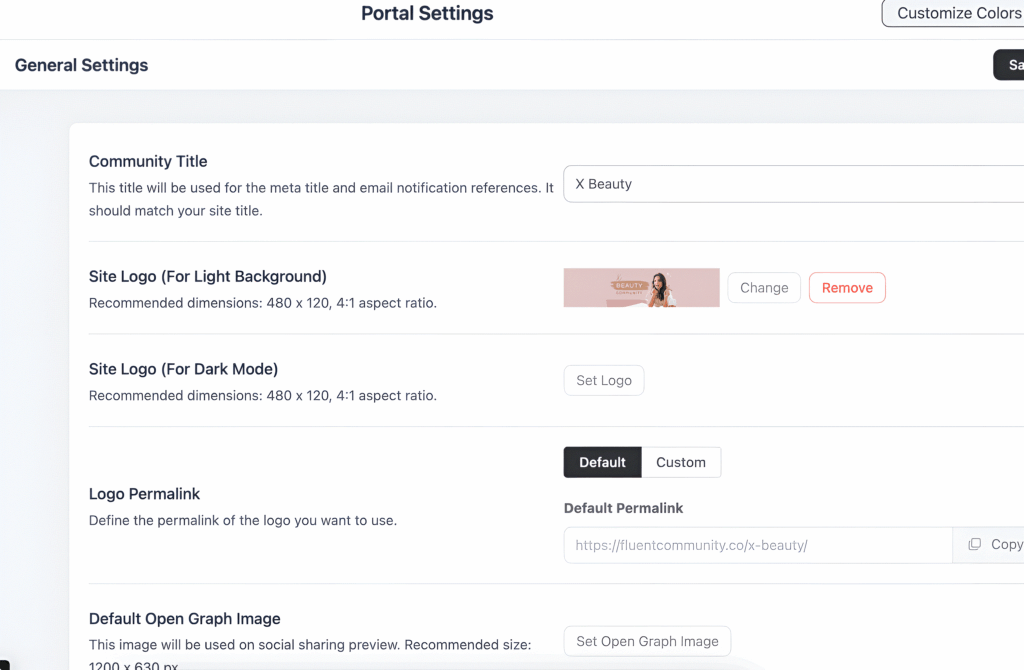The width and height of the screenshot is (1024, 670).
Task: Click the copy icon beside the permalink
Action: tap(975, 545)
